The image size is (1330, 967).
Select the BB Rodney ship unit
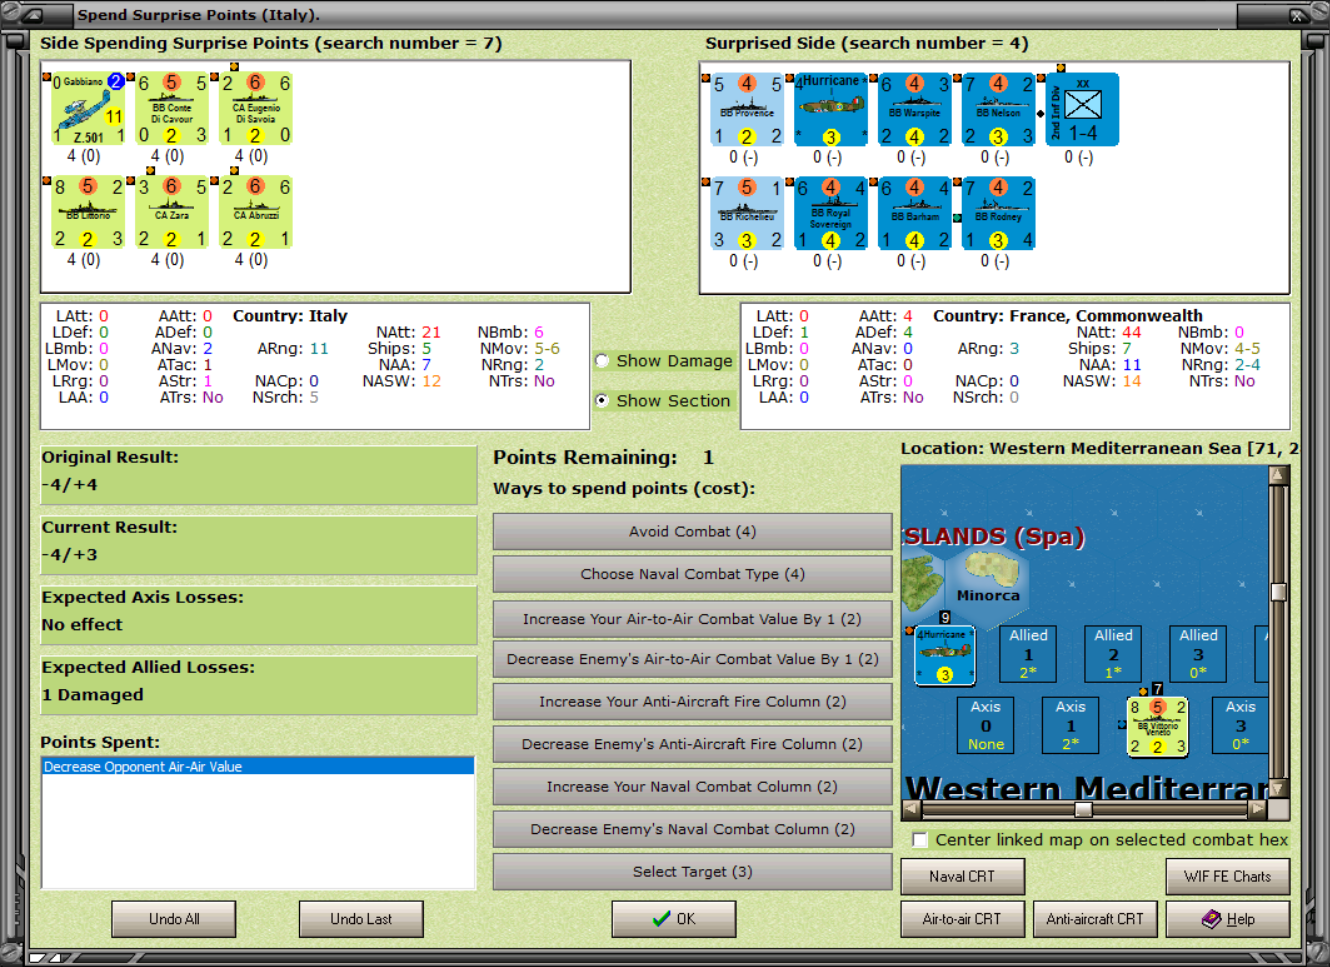coord(999,214)
